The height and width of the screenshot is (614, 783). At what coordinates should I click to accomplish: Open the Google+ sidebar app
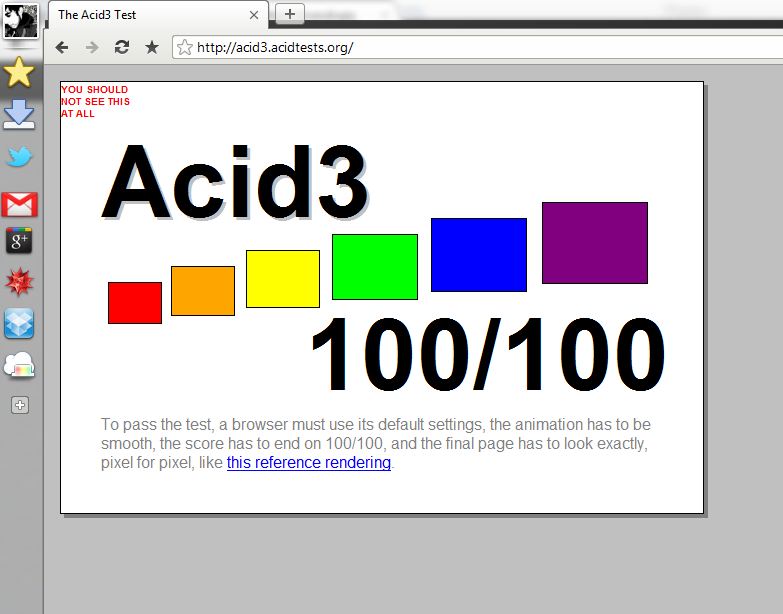pos(20,241)
